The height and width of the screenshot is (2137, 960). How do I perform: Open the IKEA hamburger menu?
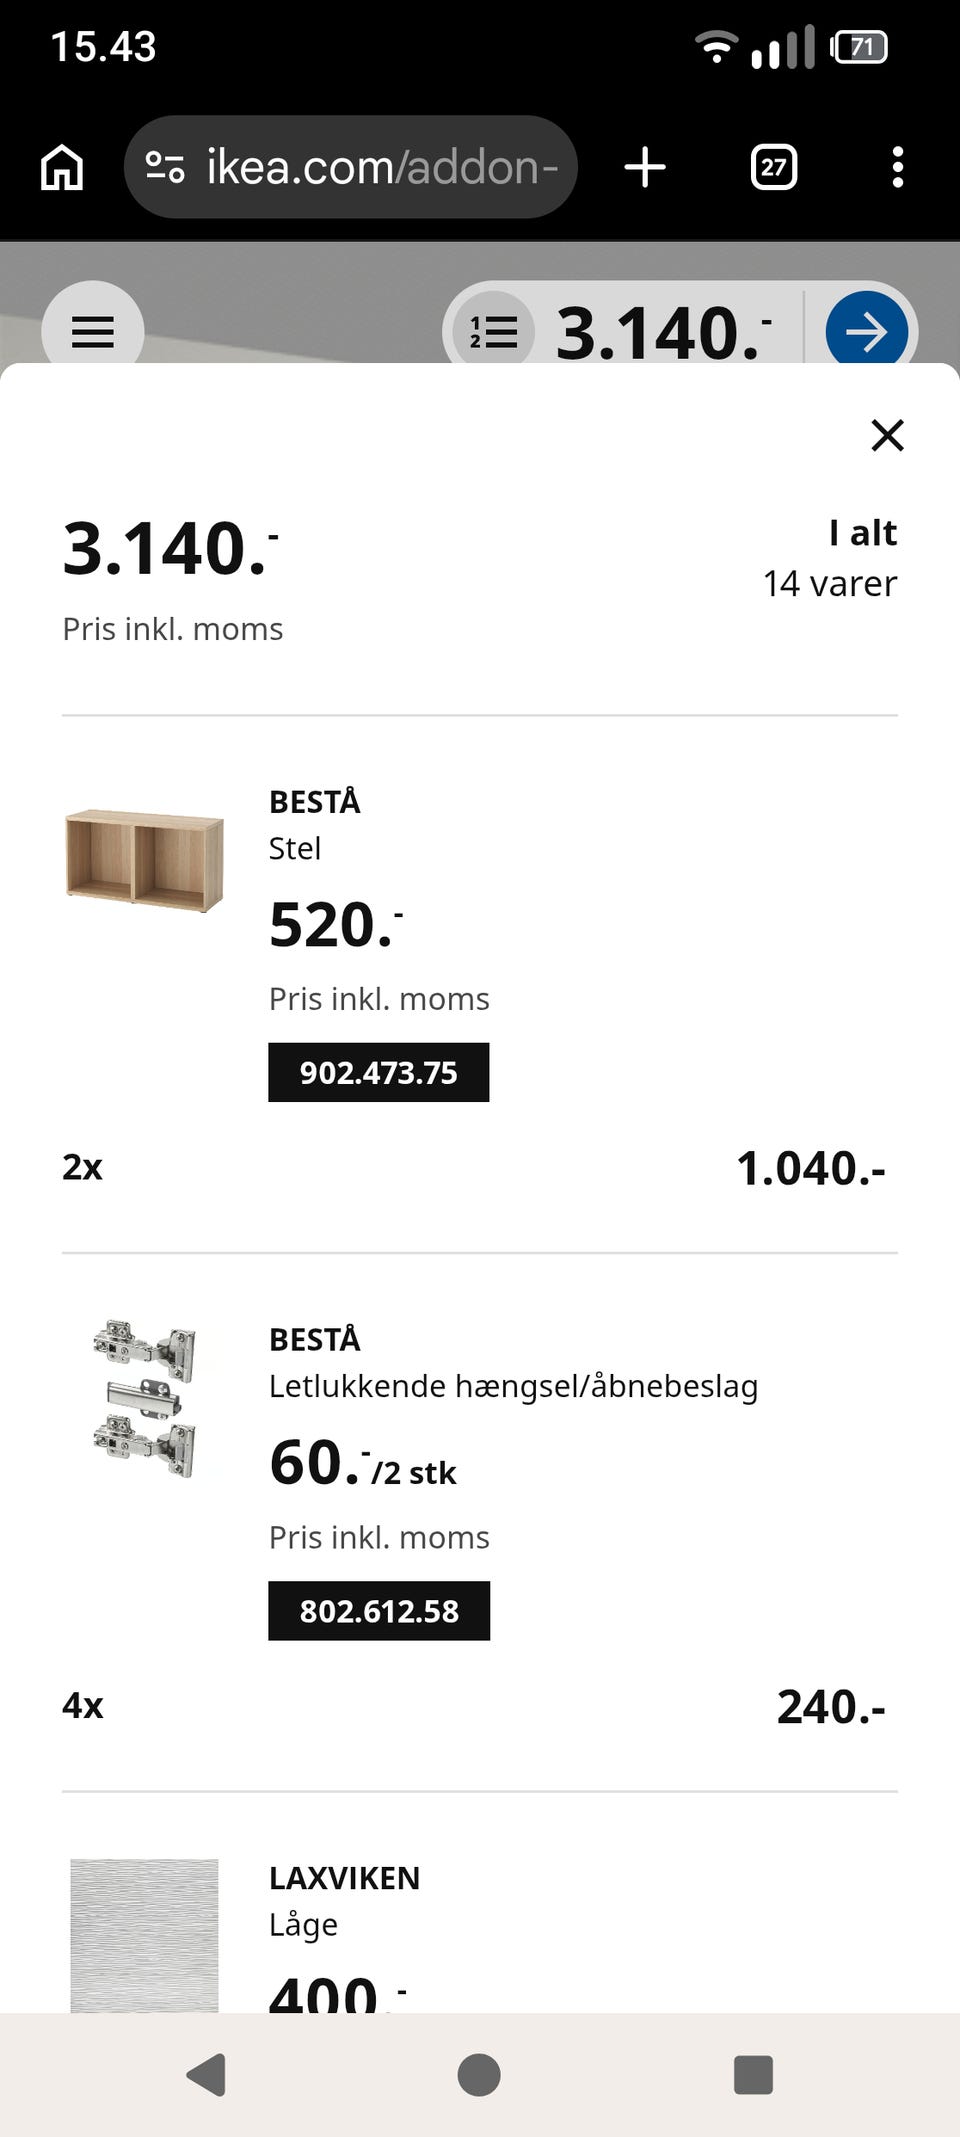tap(93, 332)
